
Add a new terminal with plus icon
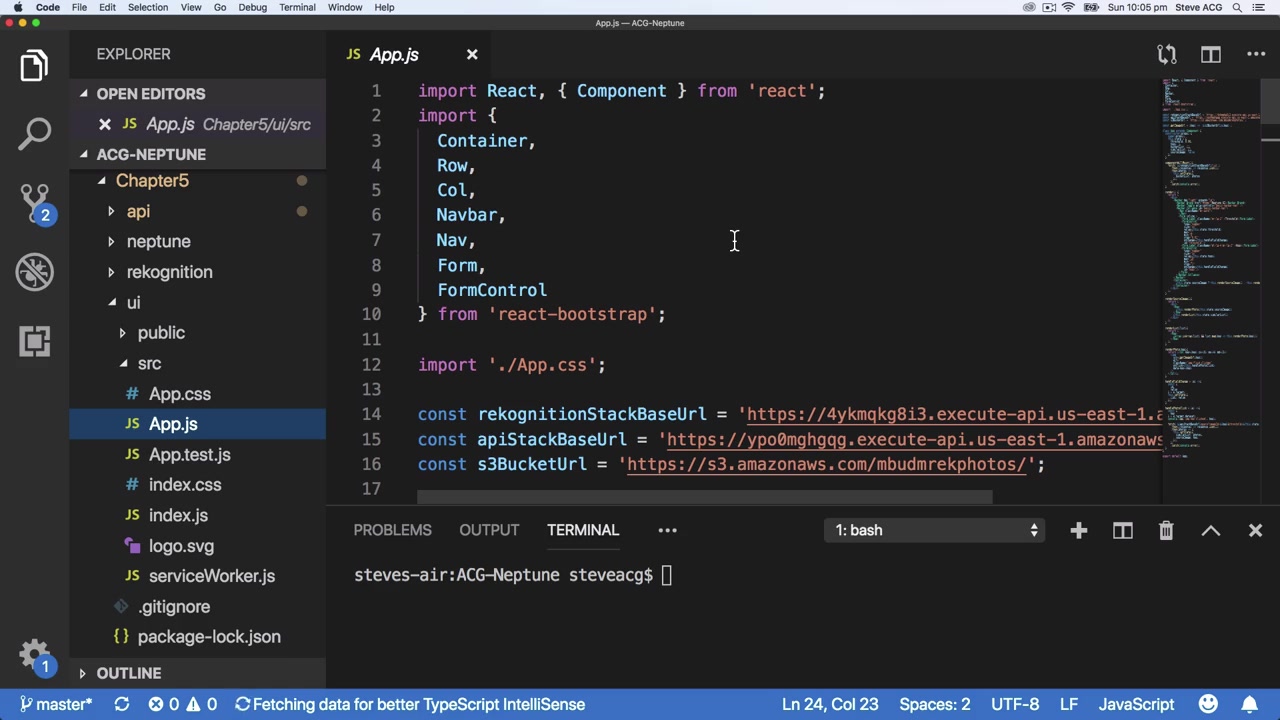(x=1078, y=530)
